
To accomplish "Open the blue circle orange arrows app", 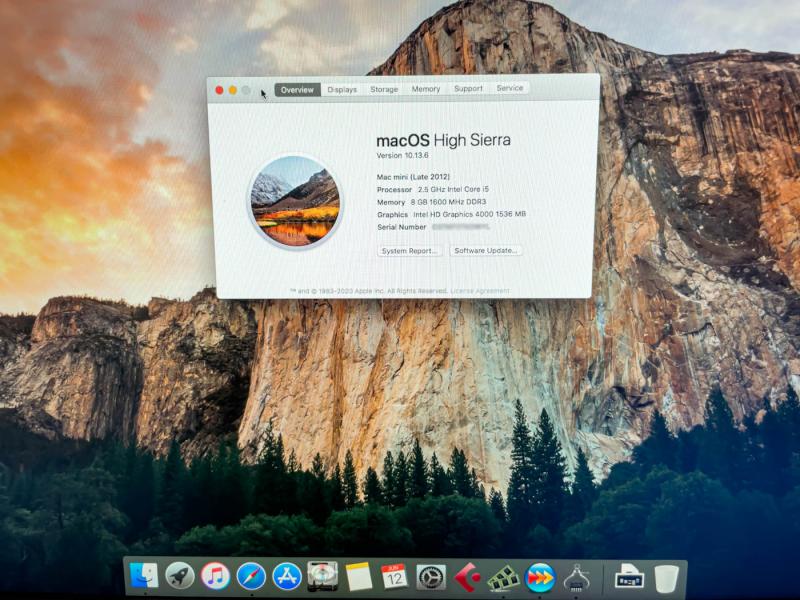I will pyautogui.click(x=540, y=578).
